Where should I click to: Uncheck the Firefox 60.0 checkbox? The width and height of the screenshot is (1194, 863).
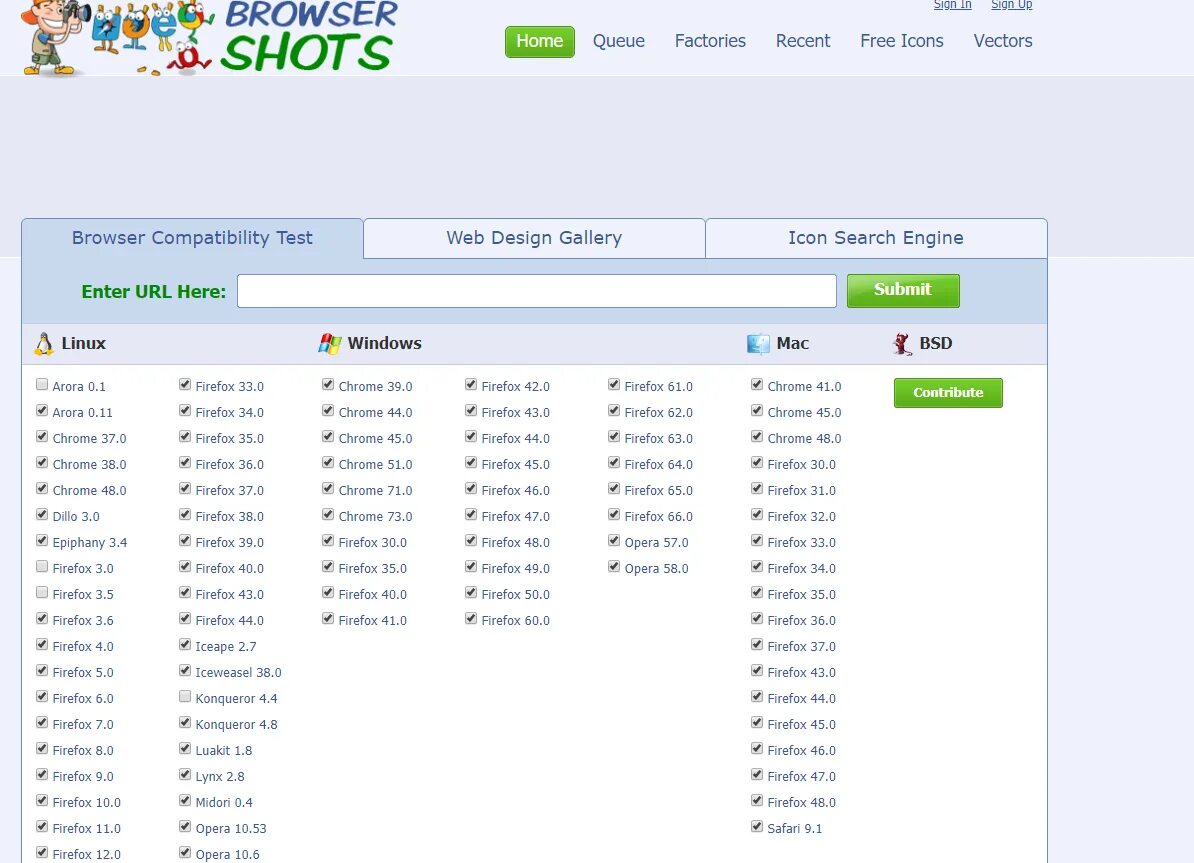(471, 618)
